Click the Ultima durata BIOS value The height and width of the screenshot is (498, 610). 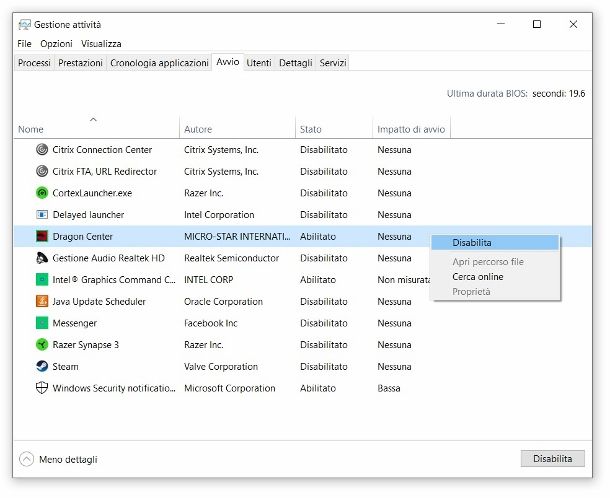point(558,93)
